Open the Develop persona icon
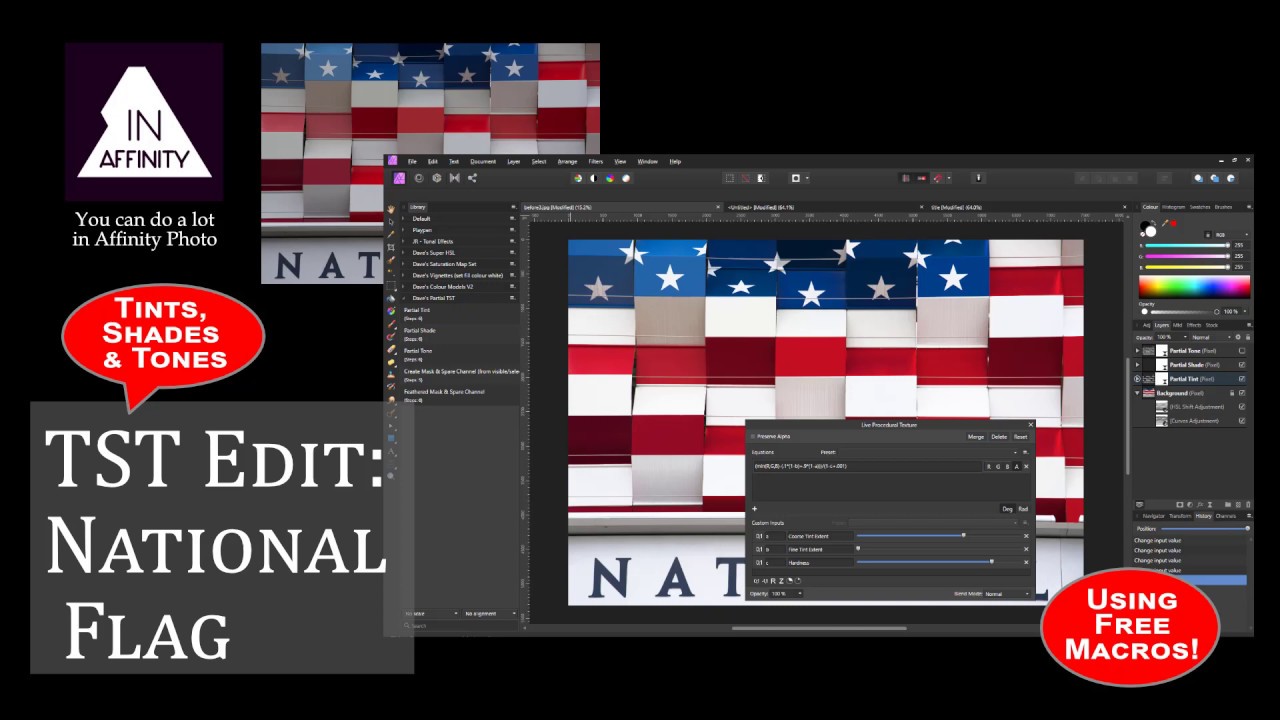The image size is (1280, 720). click(x=437, y=178)
